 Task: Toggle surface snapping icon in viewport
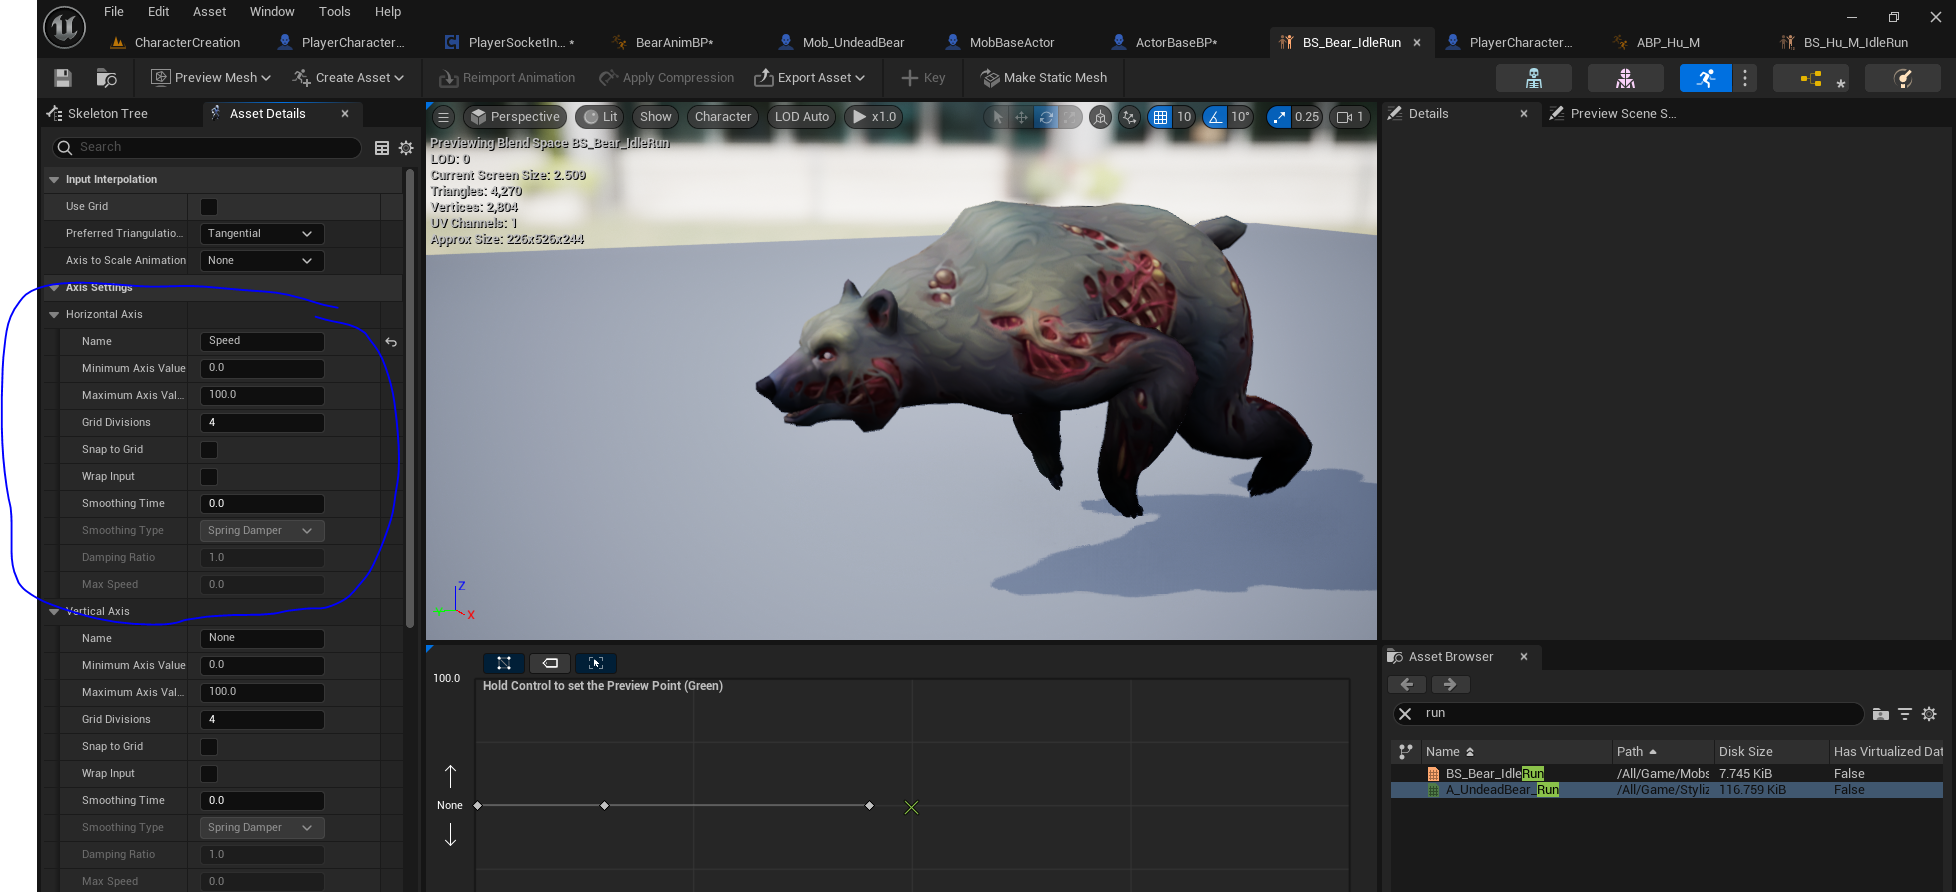1130,117
